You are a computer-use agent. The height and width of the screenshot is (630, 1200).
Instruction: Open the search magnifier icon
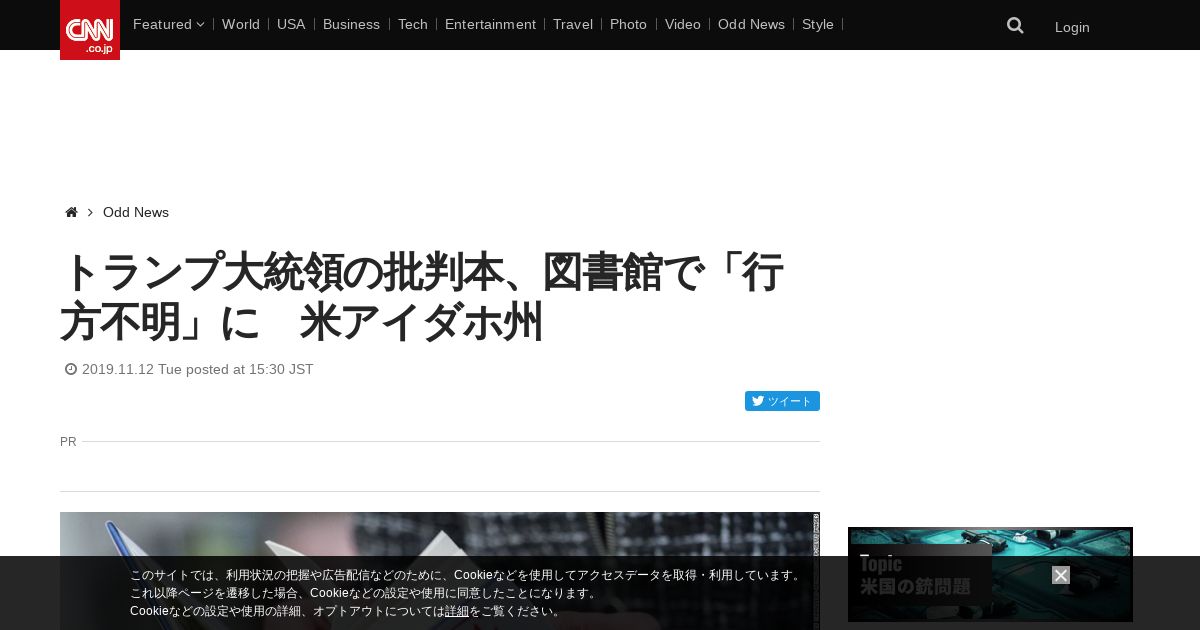coord(1015,26)
